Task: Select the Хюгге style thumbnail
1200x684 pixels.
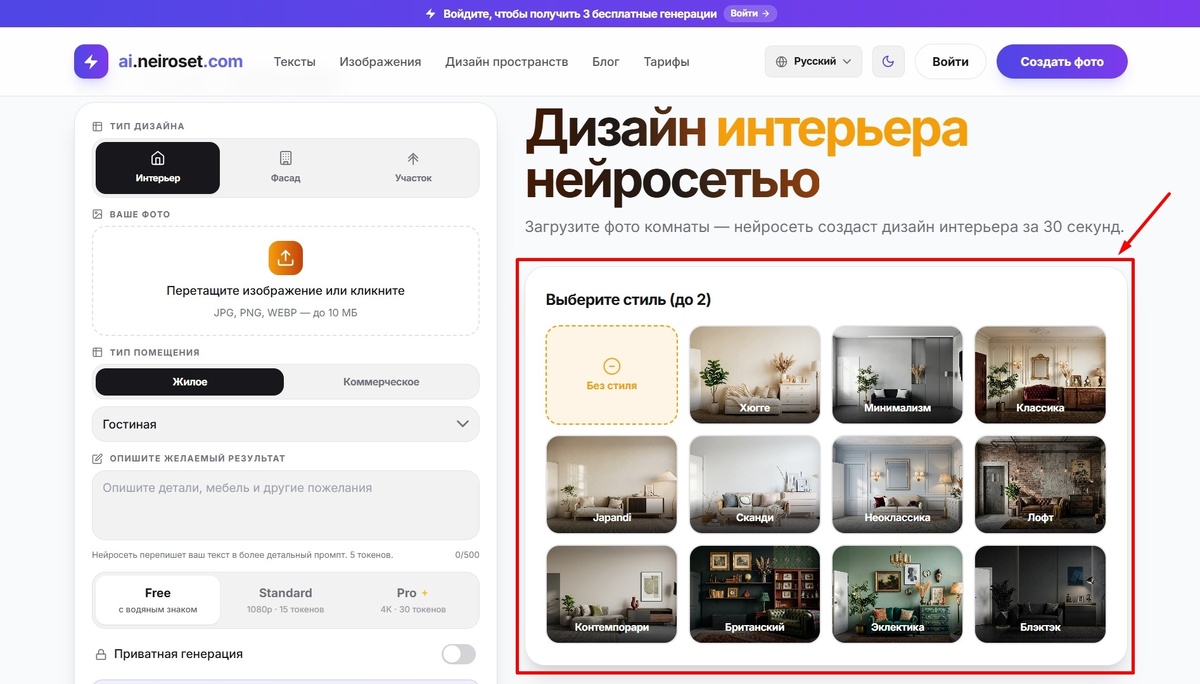Action: 755,375
